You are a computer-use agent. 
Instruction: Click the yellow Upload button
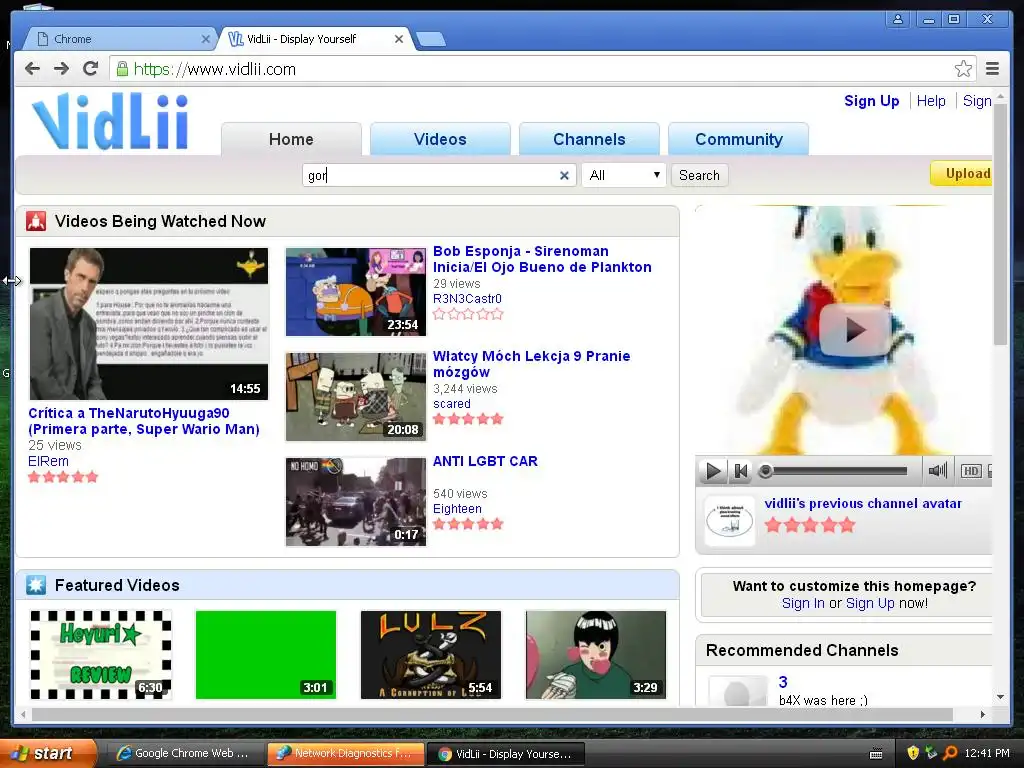tap(961, 174)
